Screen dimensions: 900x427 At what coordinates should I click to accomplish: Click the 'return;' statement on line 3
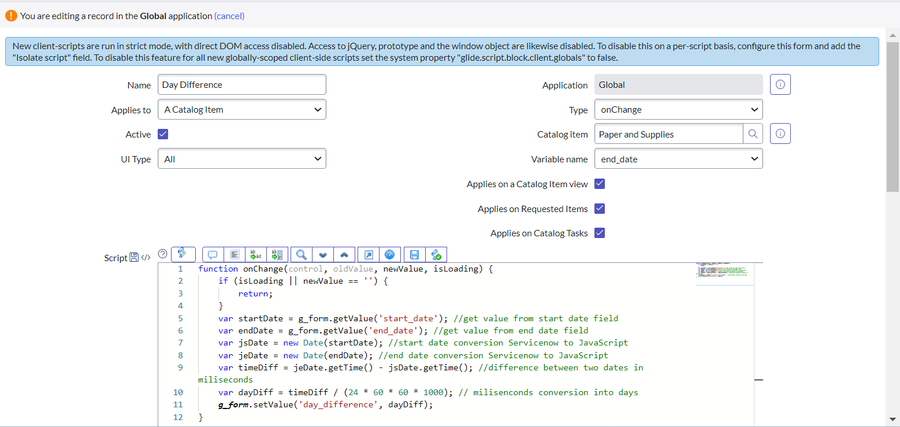pyautogui.click(x=255, y=293)
